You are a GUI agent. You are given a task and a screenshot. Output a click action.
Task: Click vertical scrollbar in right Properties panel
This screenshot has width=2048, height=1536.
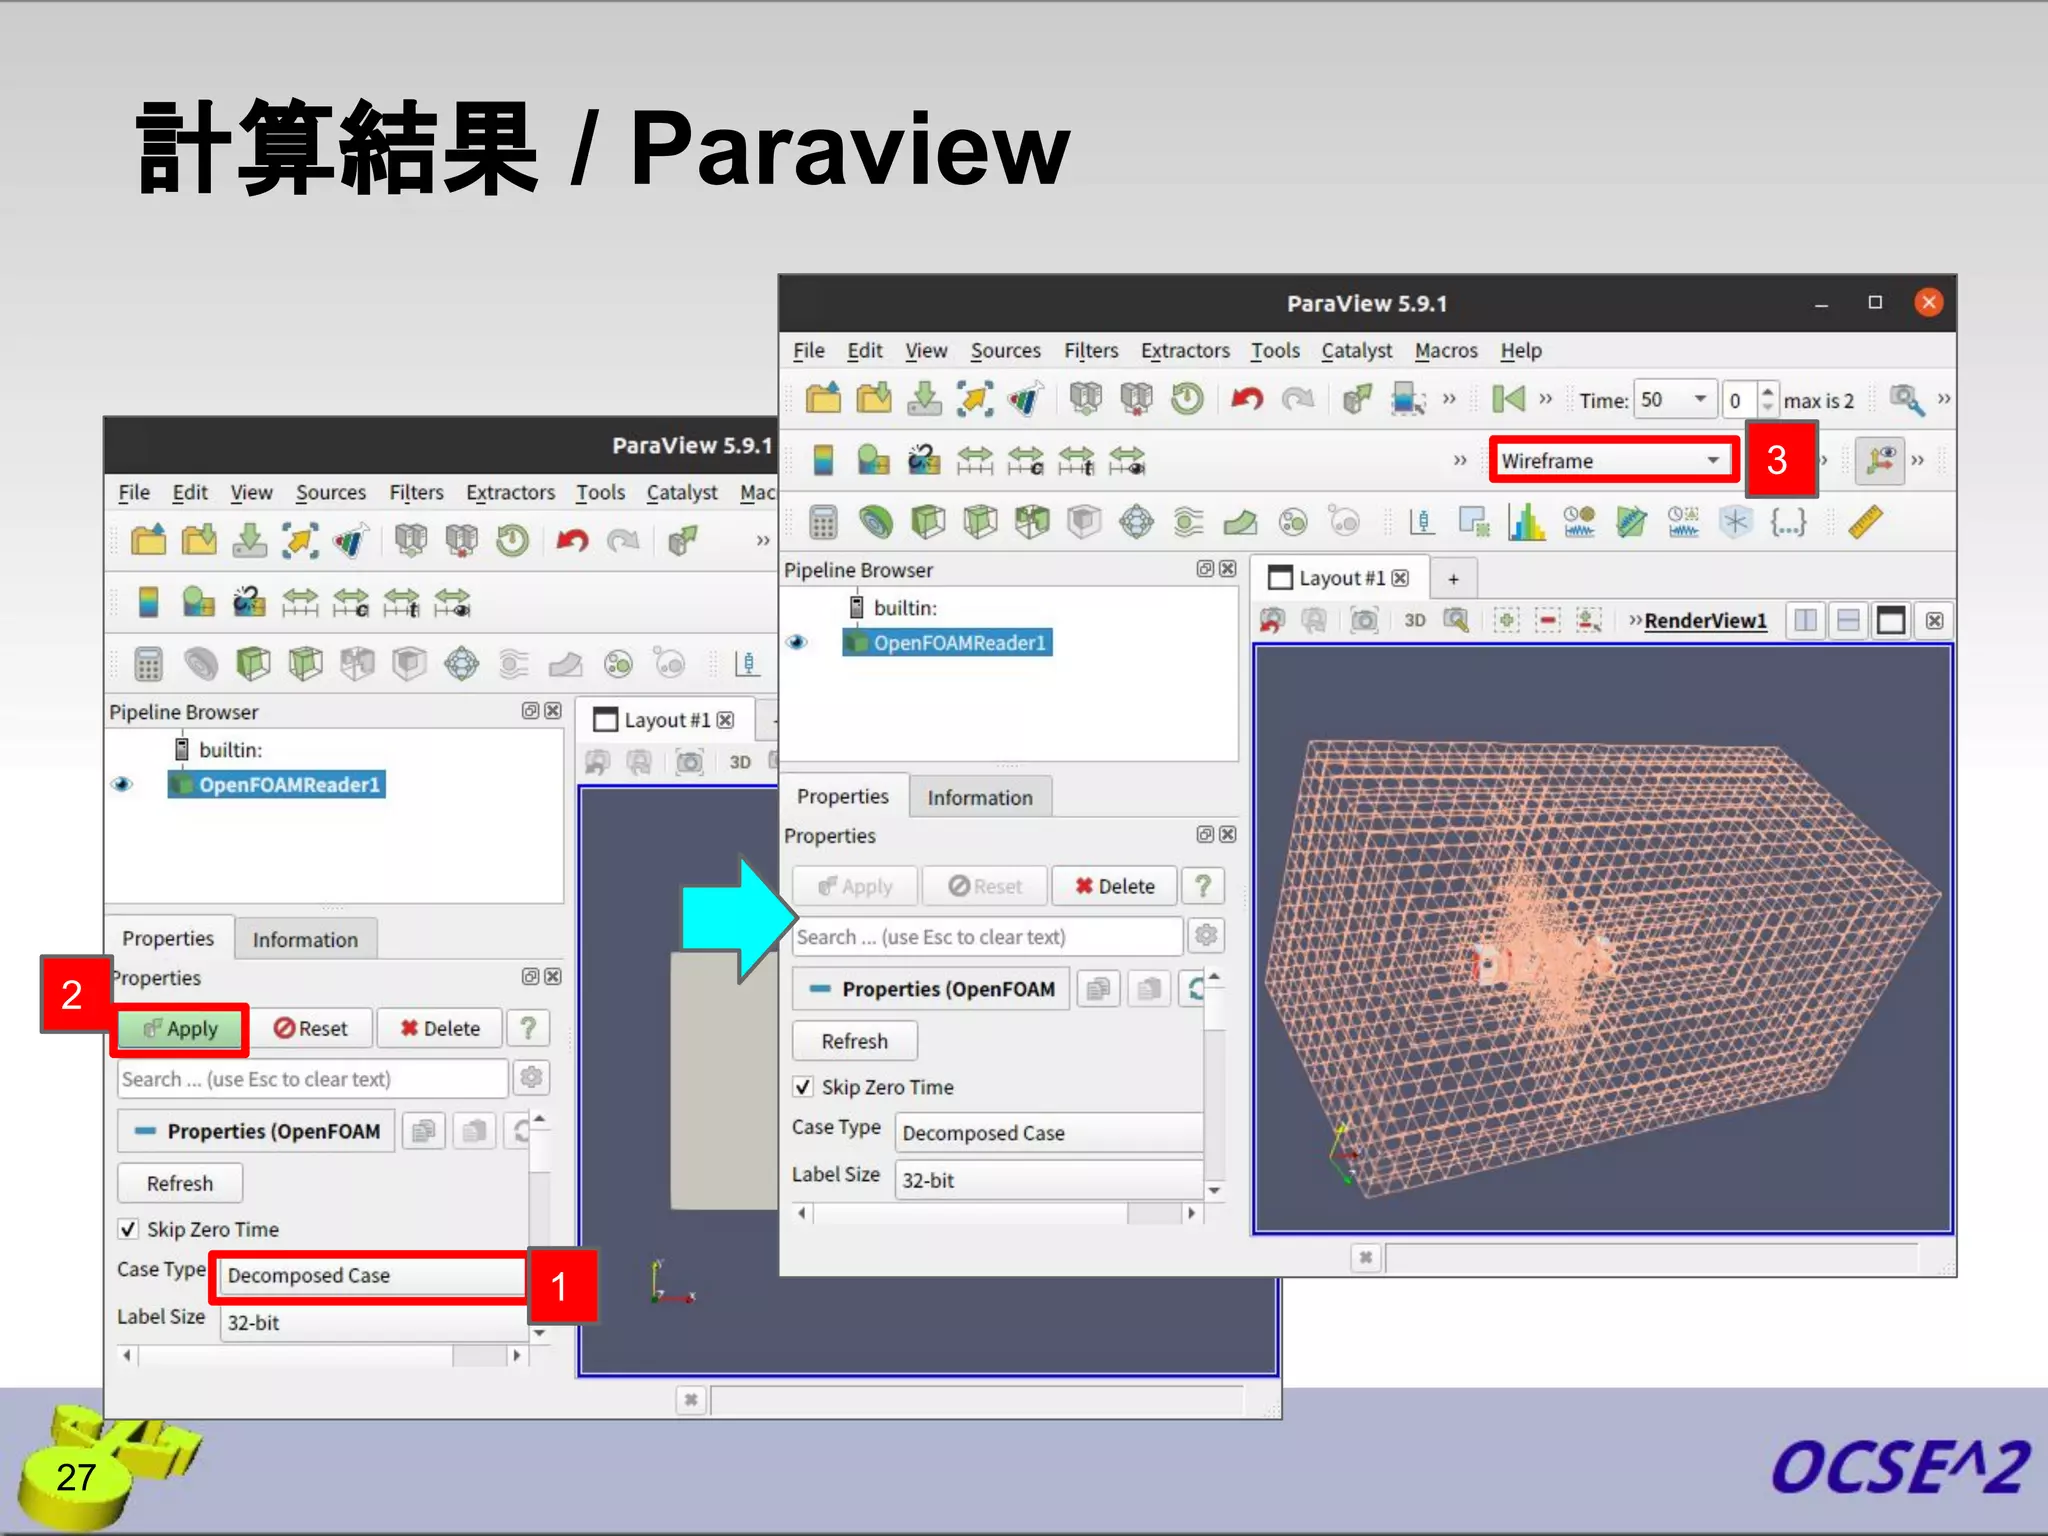[x=1214, y=1084]
